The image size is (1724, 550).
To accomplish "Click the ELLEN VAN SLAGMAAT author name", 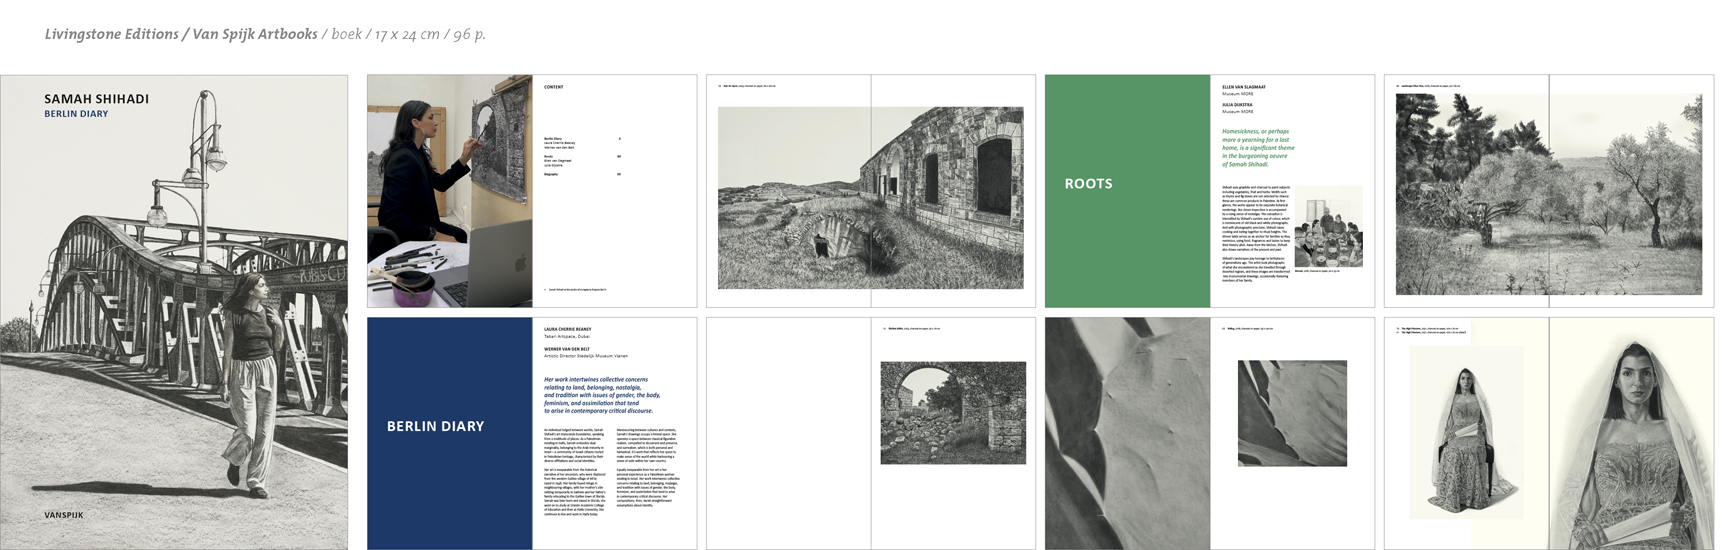I will point(1244,87).
